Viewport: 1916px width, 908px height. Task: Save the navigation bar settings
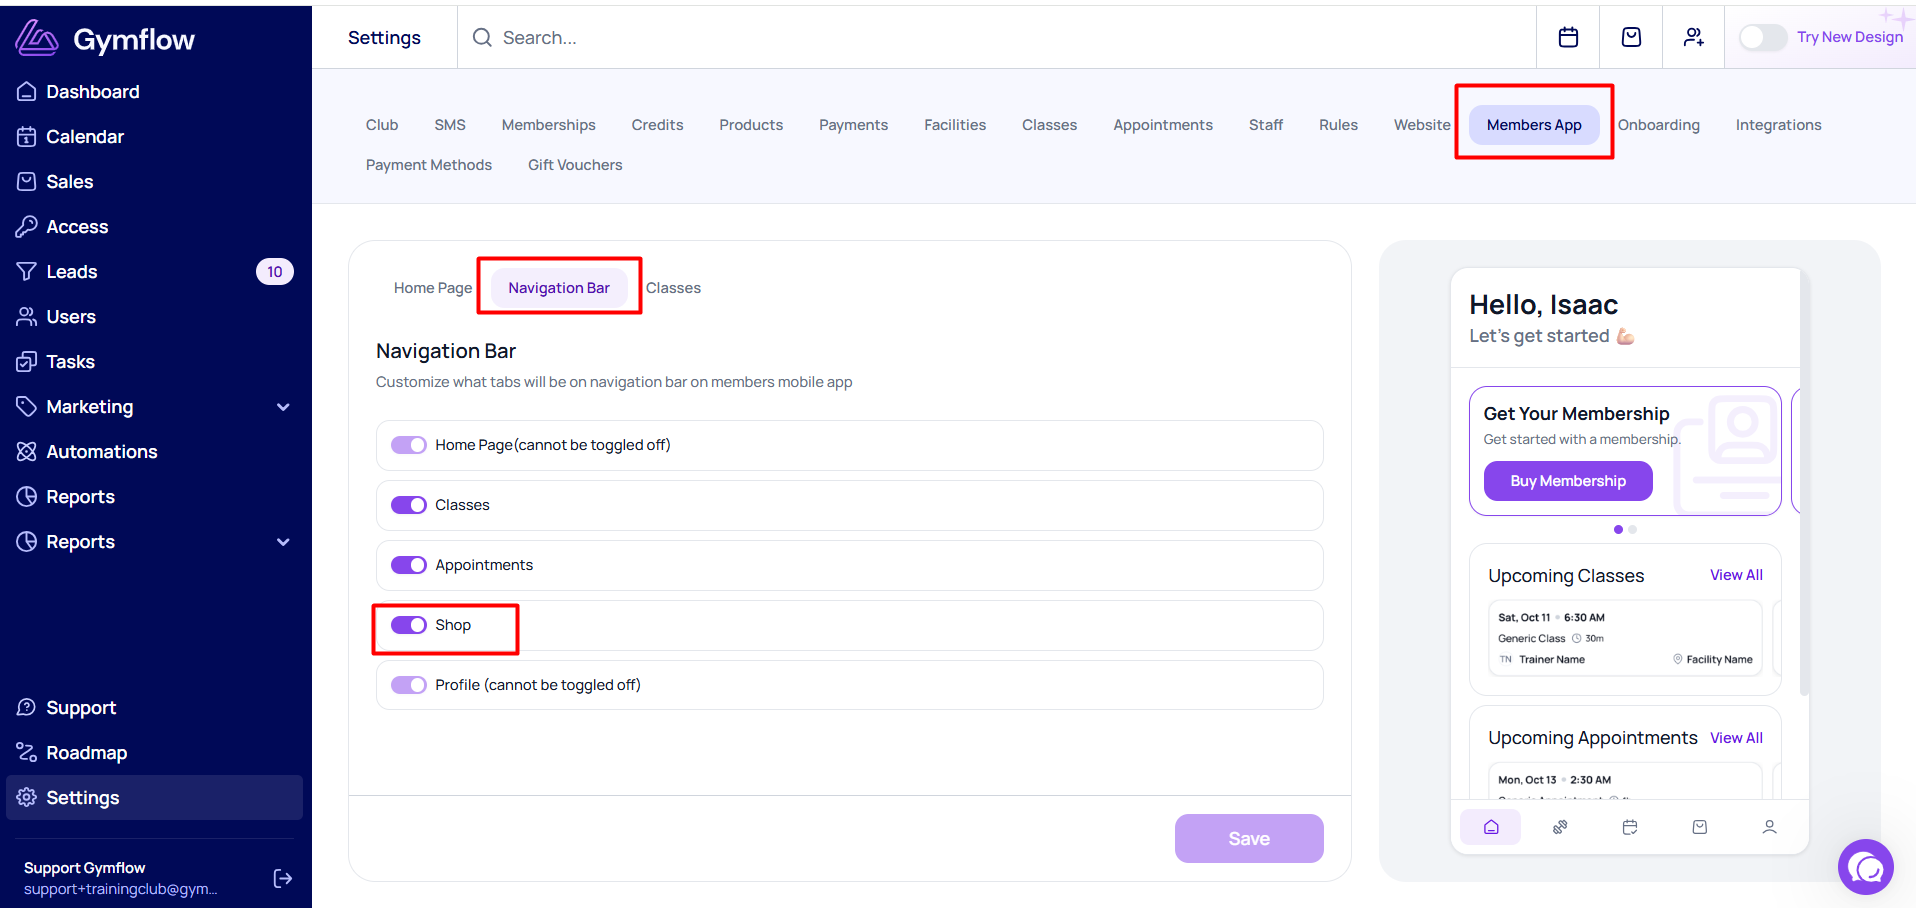(1249, 838)
